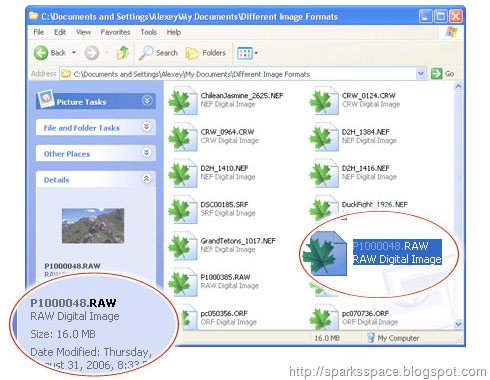Select the GrandTetons_1017.NEF file icon
The image size is (490, 380).
183,246
